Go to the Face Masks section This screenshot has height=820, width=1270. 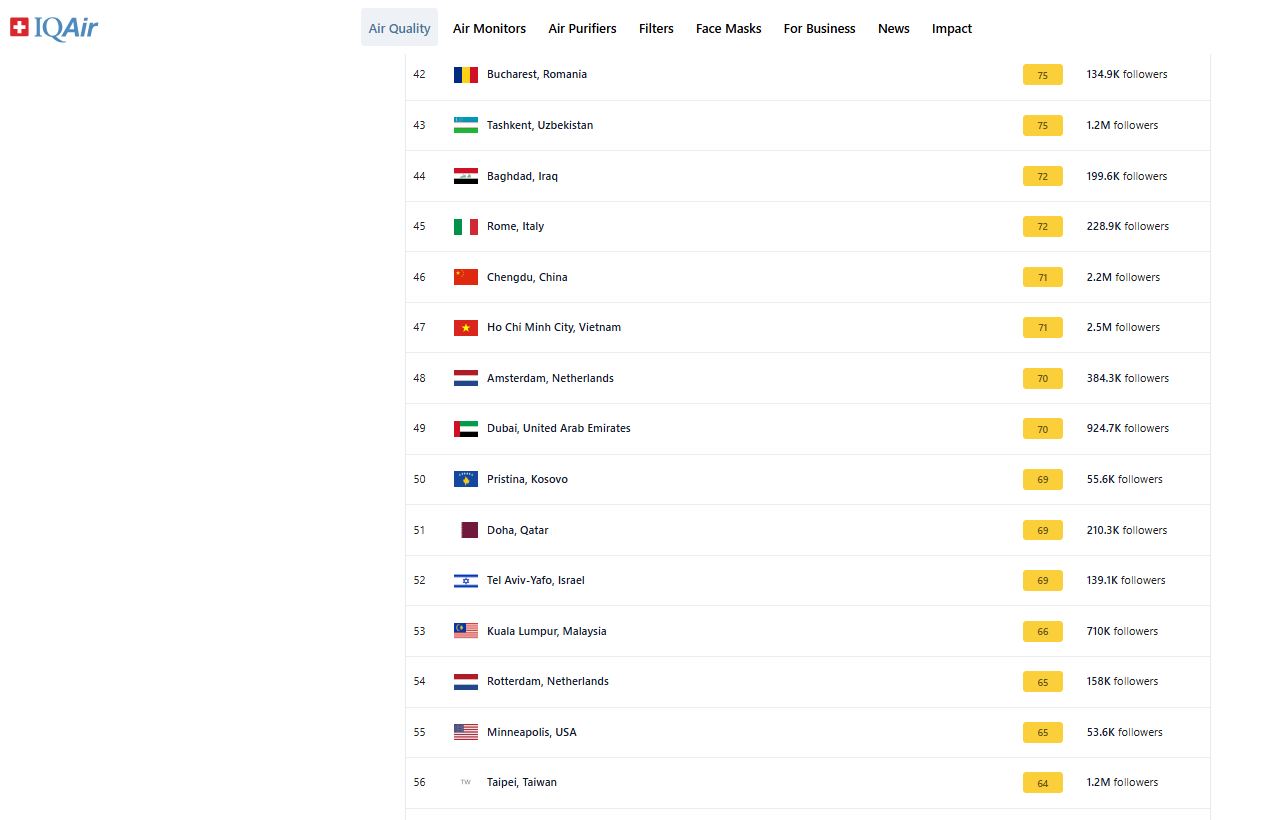pyautogui.click(x=728, y=28)
